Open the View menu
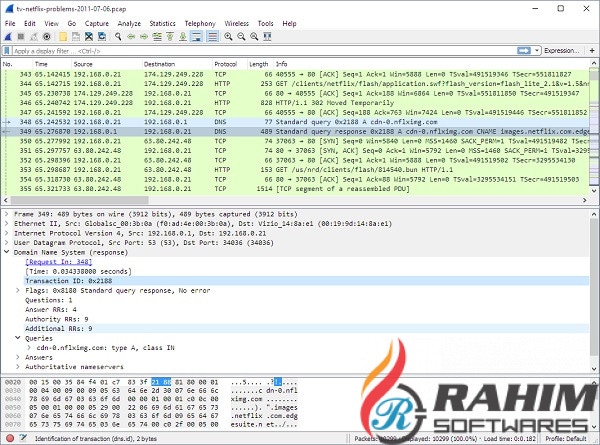Viewport: 600px width, 445px height. 51,24
